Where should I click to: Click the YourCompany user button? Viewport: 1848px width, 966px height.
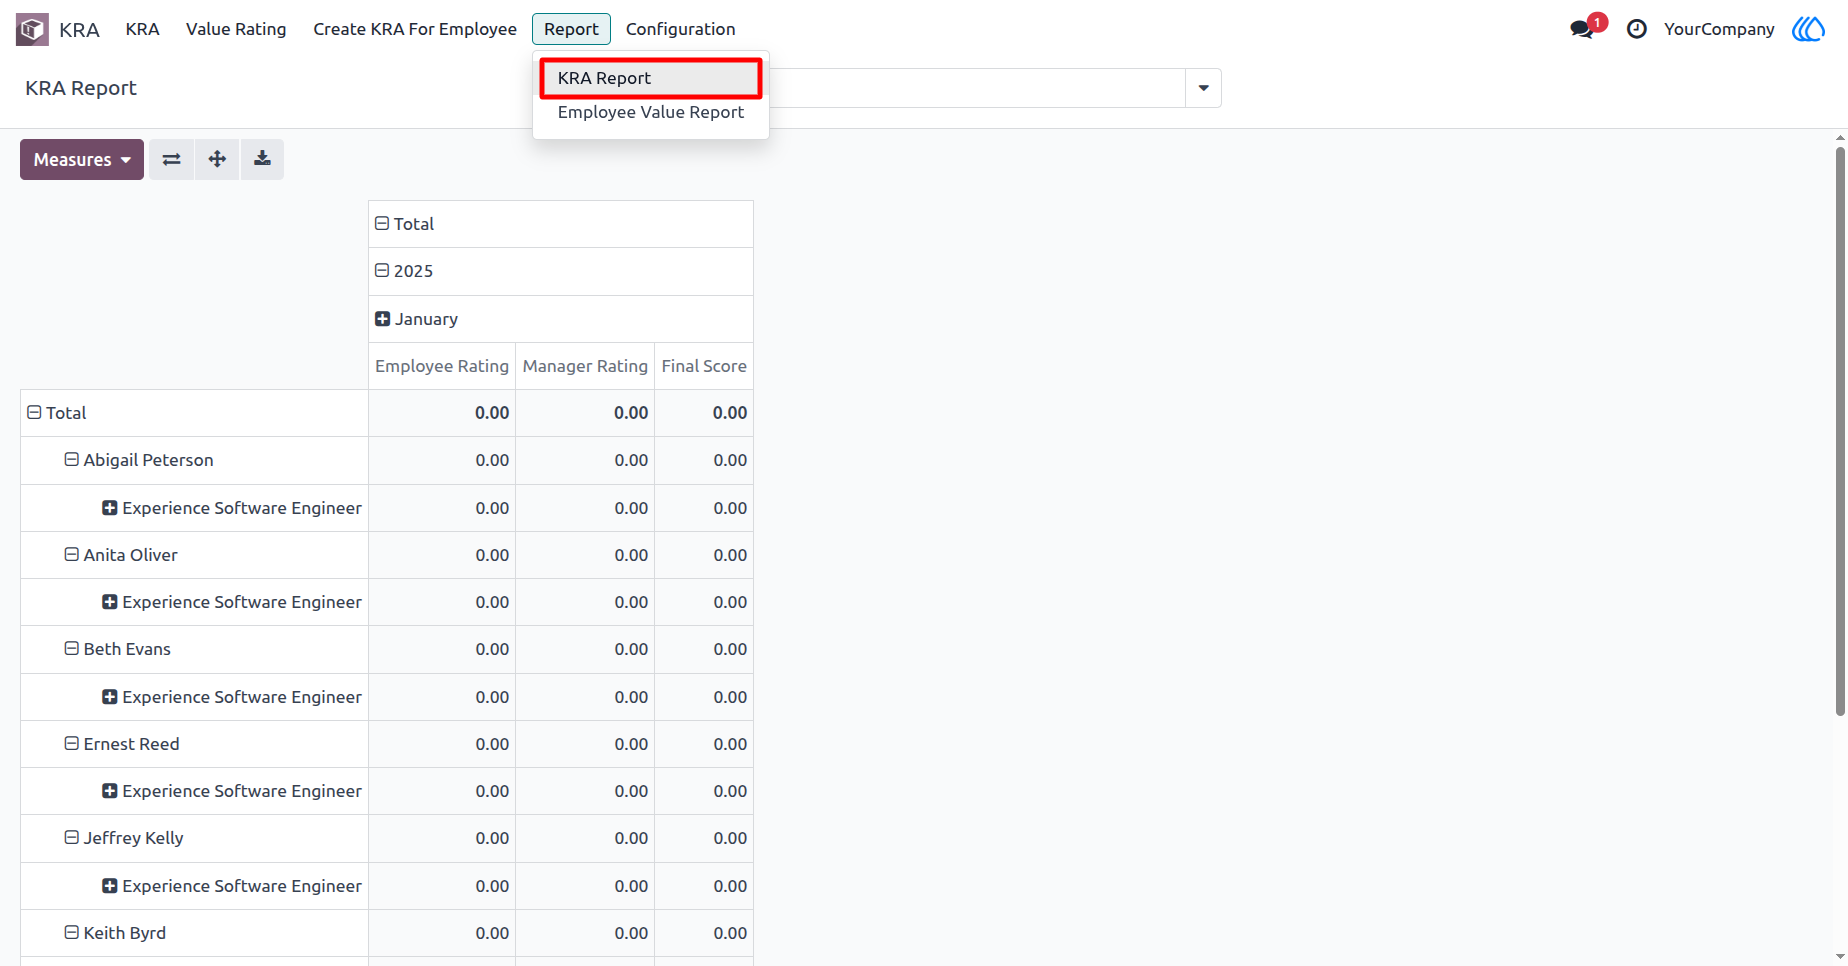pos(1719,29)
